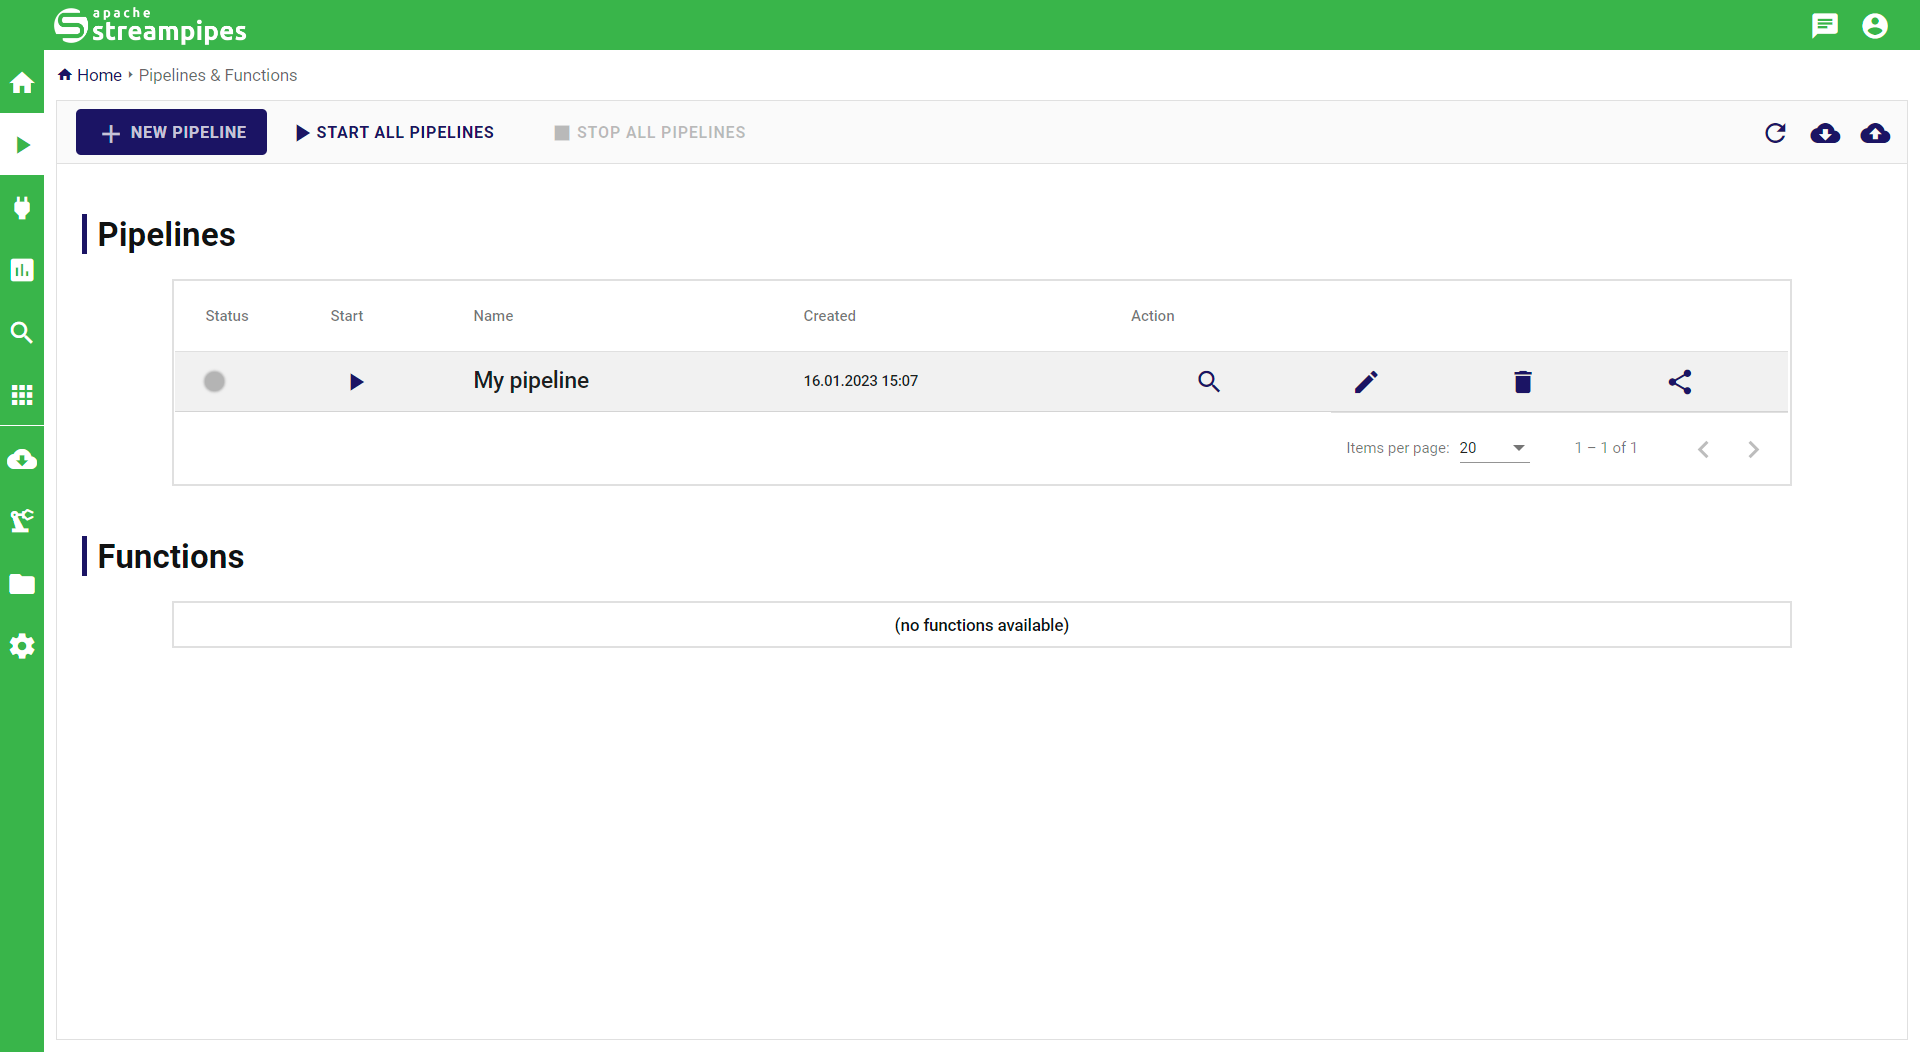Open the settings gear in sidebar
The image size is (1920, 1052).
pyautogui.click(x=22, y=646)
